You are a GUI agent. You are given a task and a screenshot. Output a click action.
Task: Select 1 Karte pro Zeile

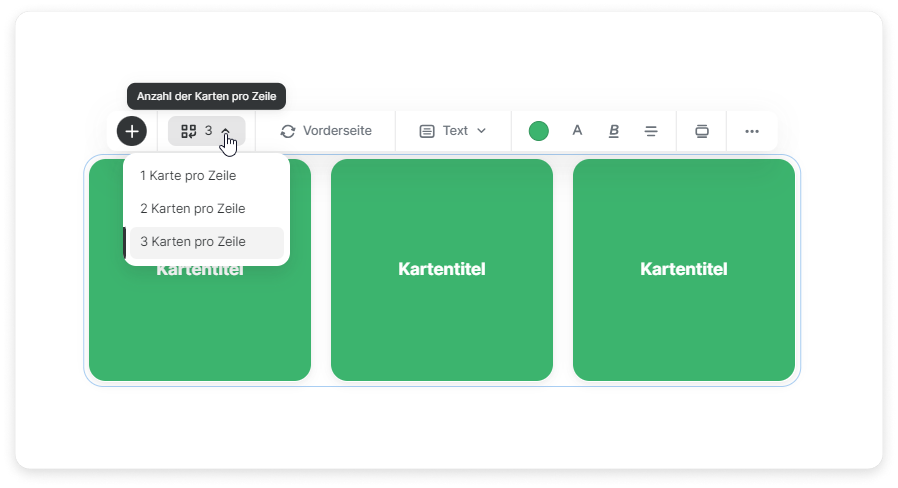point(188,175)
